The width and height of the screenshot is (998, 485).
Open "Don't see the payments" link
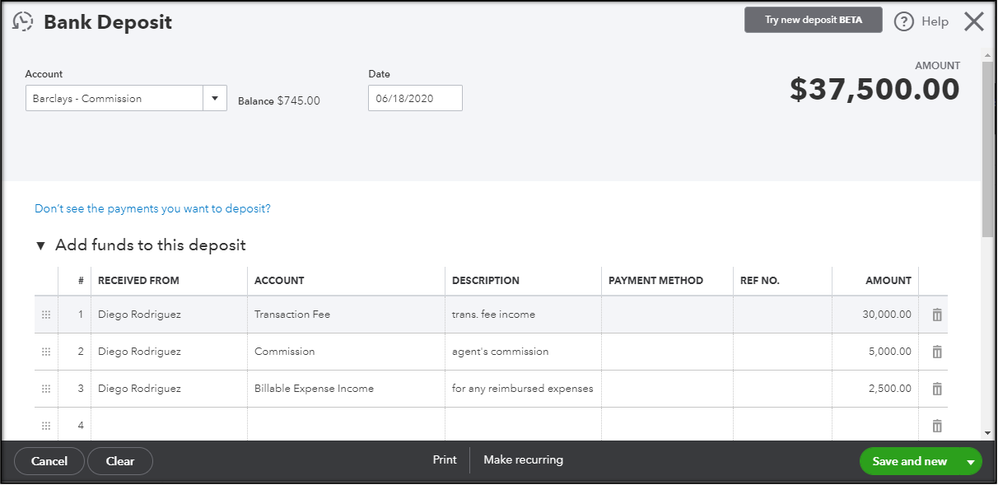[x=153, y=209]
